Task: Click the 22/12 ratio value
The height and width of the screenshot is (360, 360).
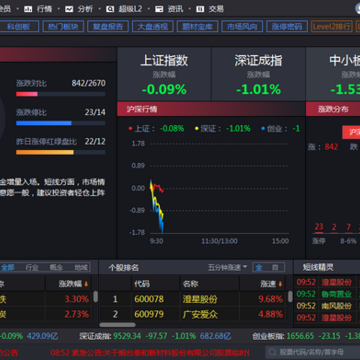Action: coord(95,141)
